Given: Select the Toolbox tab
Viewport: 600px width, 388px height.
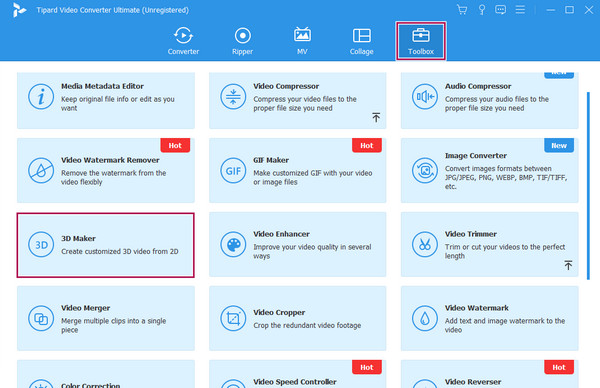Looking at the screenshot, I should click(421, 41).
